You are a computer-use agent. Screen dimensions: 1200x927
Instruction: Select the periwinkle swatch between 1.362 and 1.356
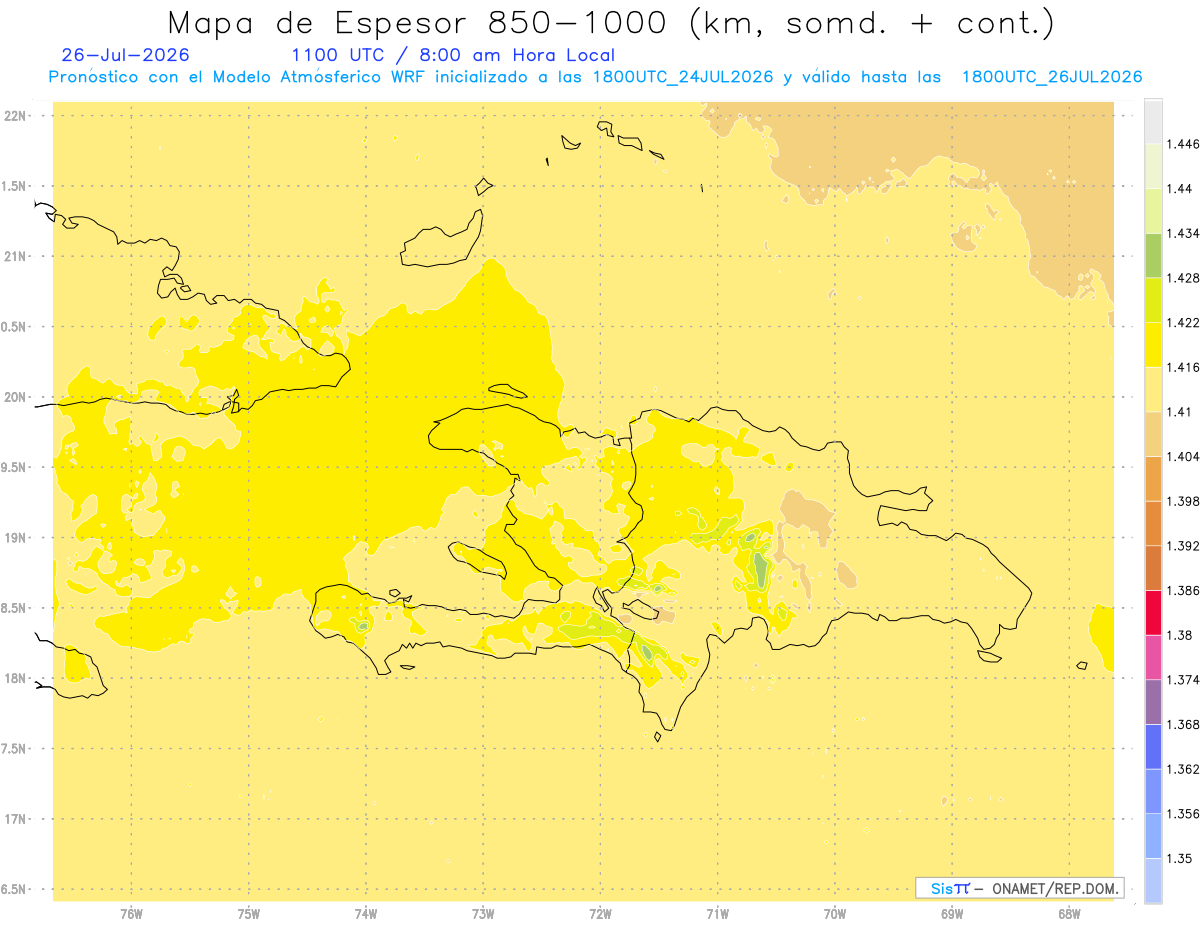[1153, 791]
